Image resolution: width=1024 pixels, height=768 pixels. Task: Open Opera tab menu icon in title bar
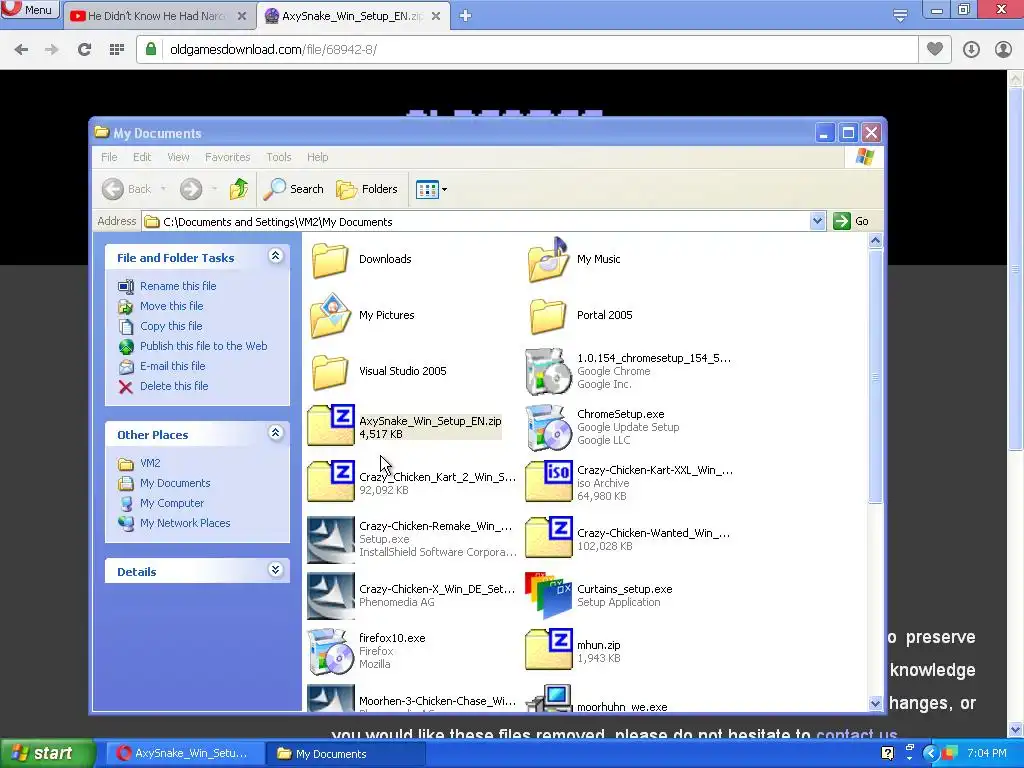(x=900, y=15)
